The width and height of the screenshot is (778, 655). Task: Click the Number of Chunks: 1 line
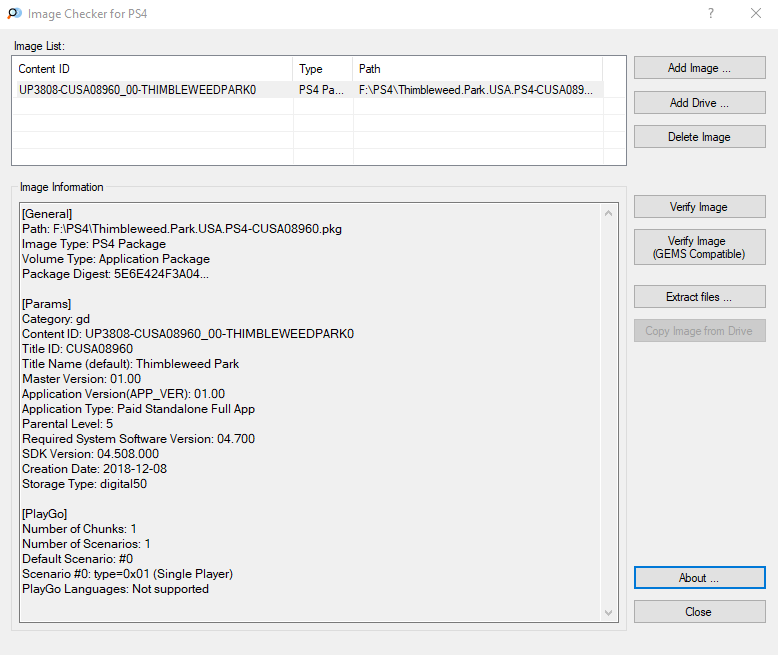[79, 528]
